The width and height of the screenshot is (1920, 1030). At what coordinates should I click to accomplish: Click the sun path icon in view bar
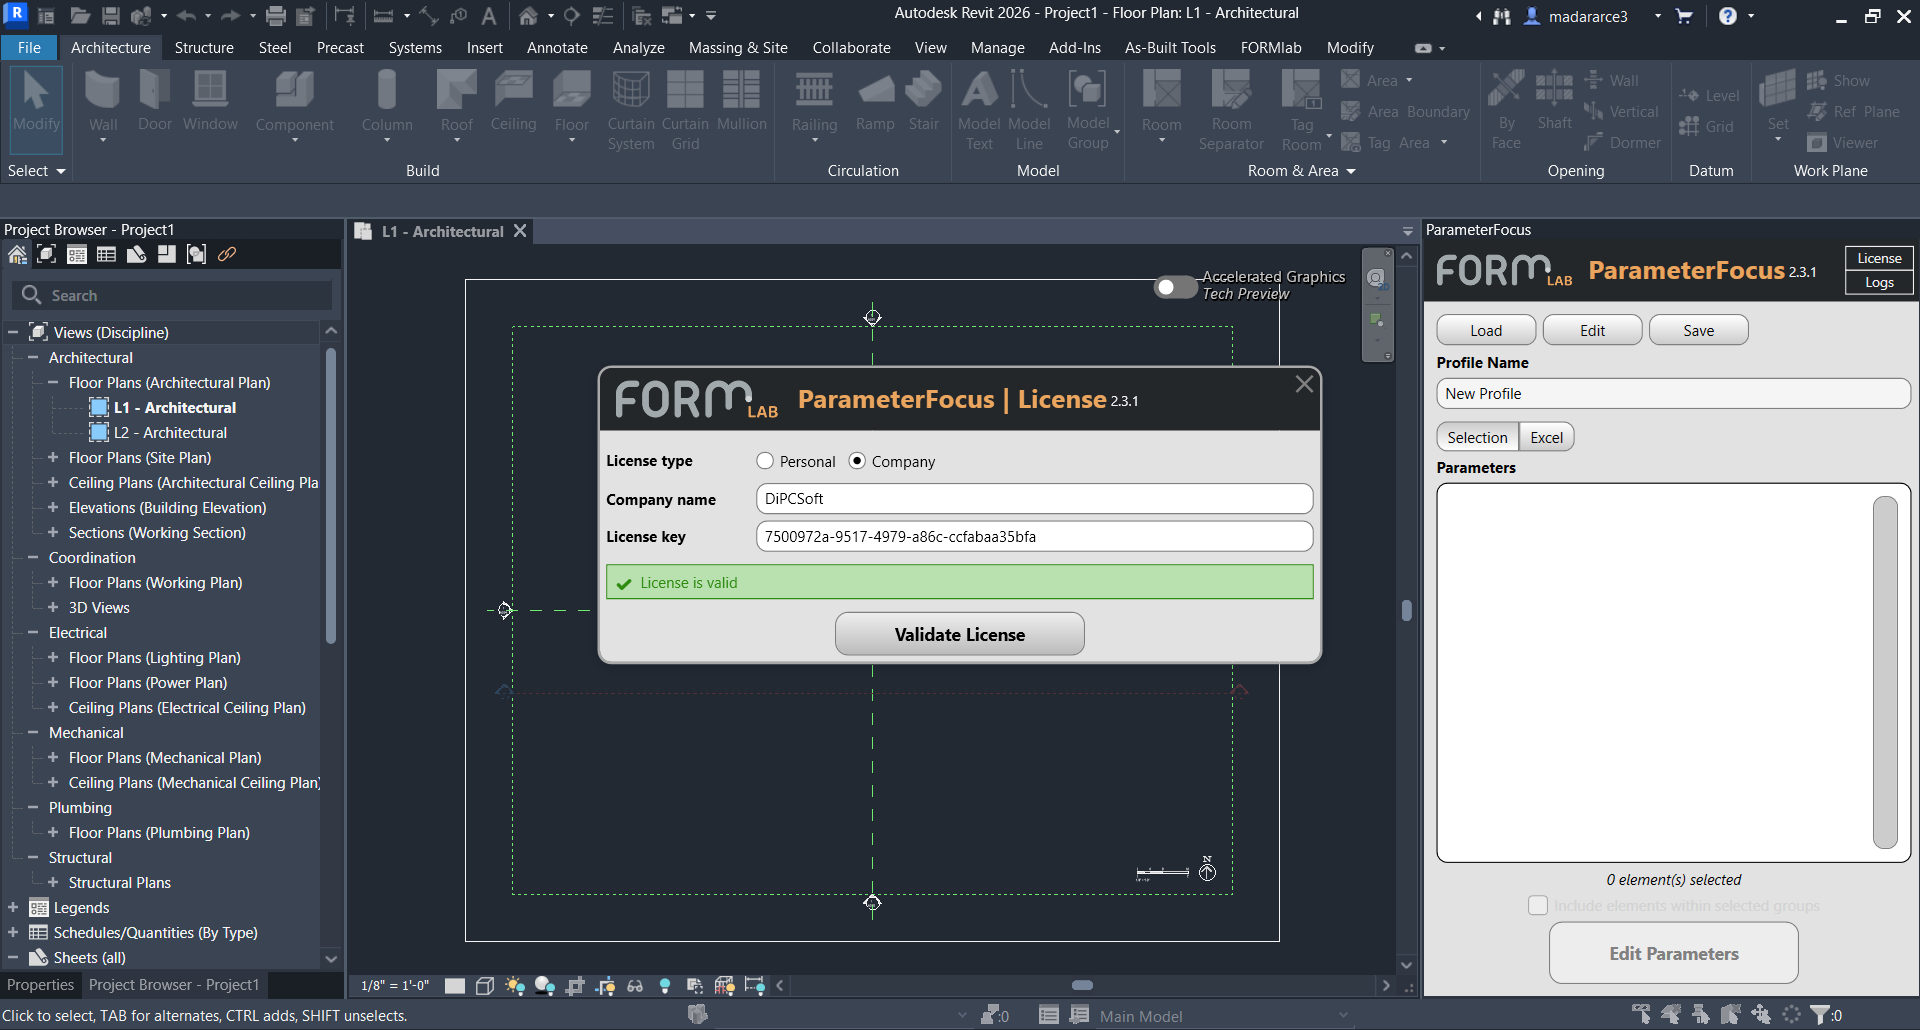click(x=515, y=986)
